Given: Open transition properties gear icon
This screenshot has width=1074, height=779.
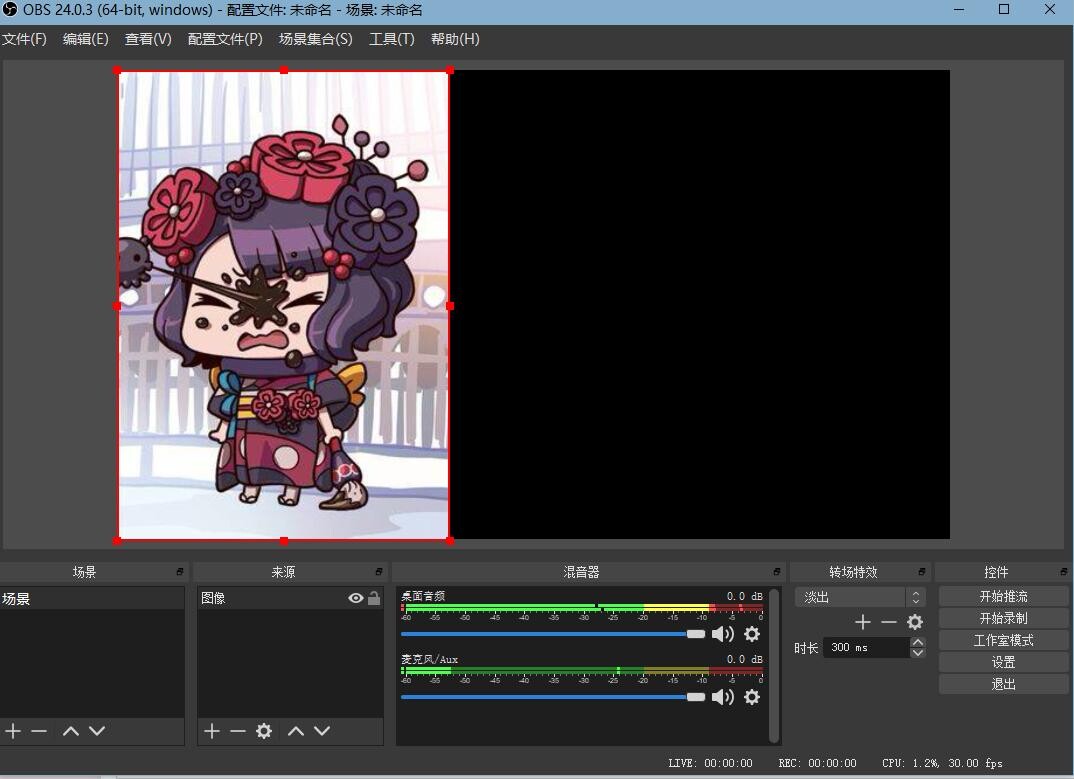Looking at the screenshot, I should 914,622.
